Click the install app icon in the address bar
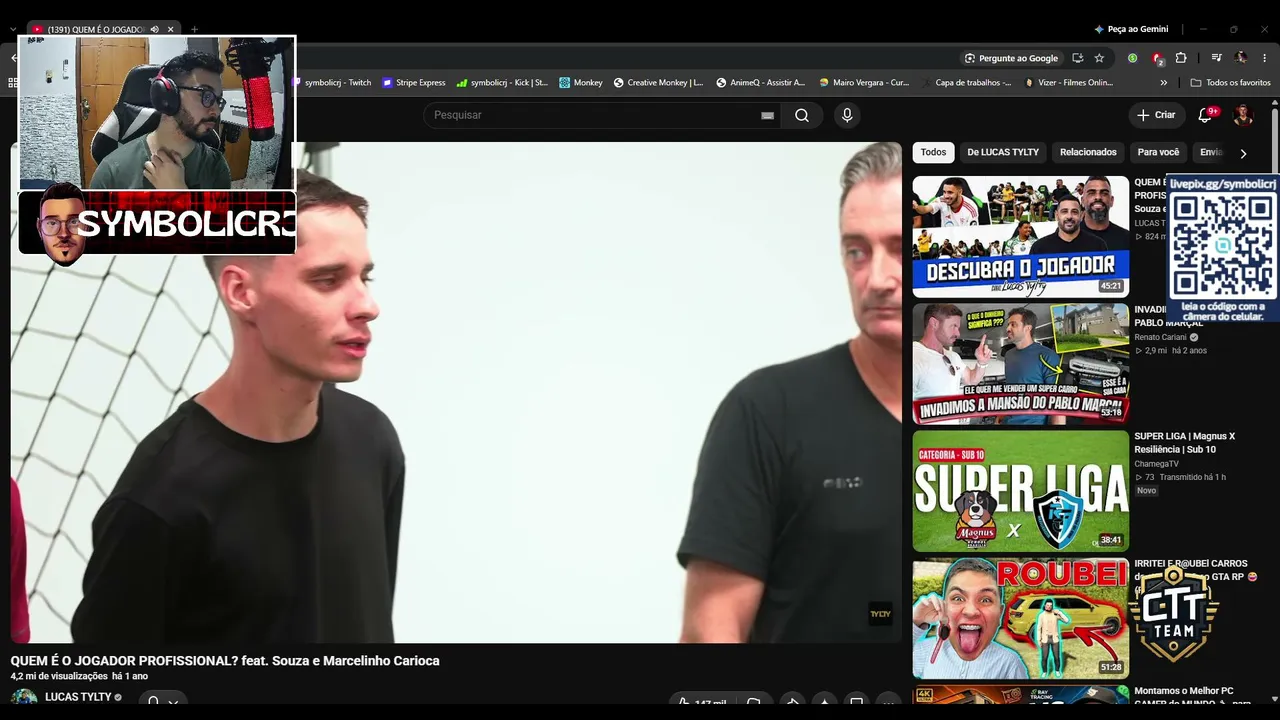Viewport: 1280px width, 720px height. point(1077,58)
